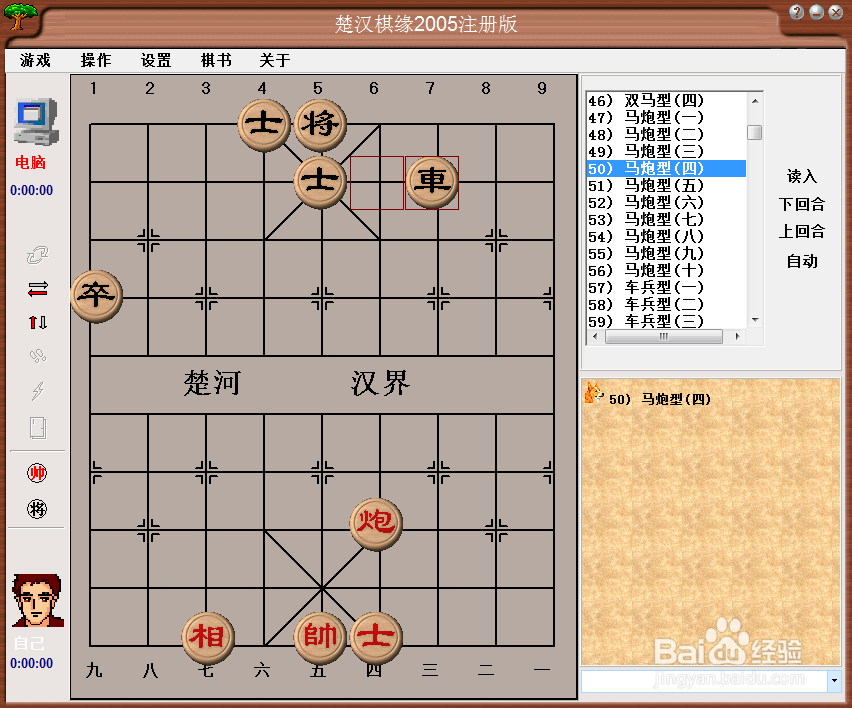Click the red 帅 side icon
Image resolution: width=852 pixels, height=708 pixels.
pos(37,473)
